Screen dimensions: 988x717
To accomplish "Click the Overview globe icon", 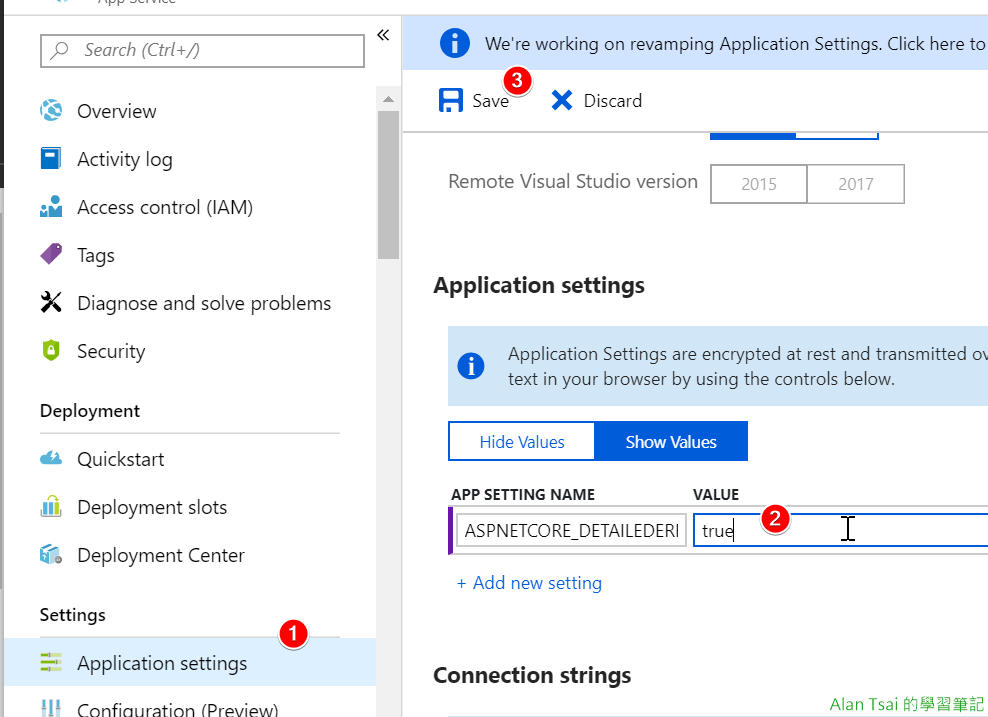I will coord(51,111).
